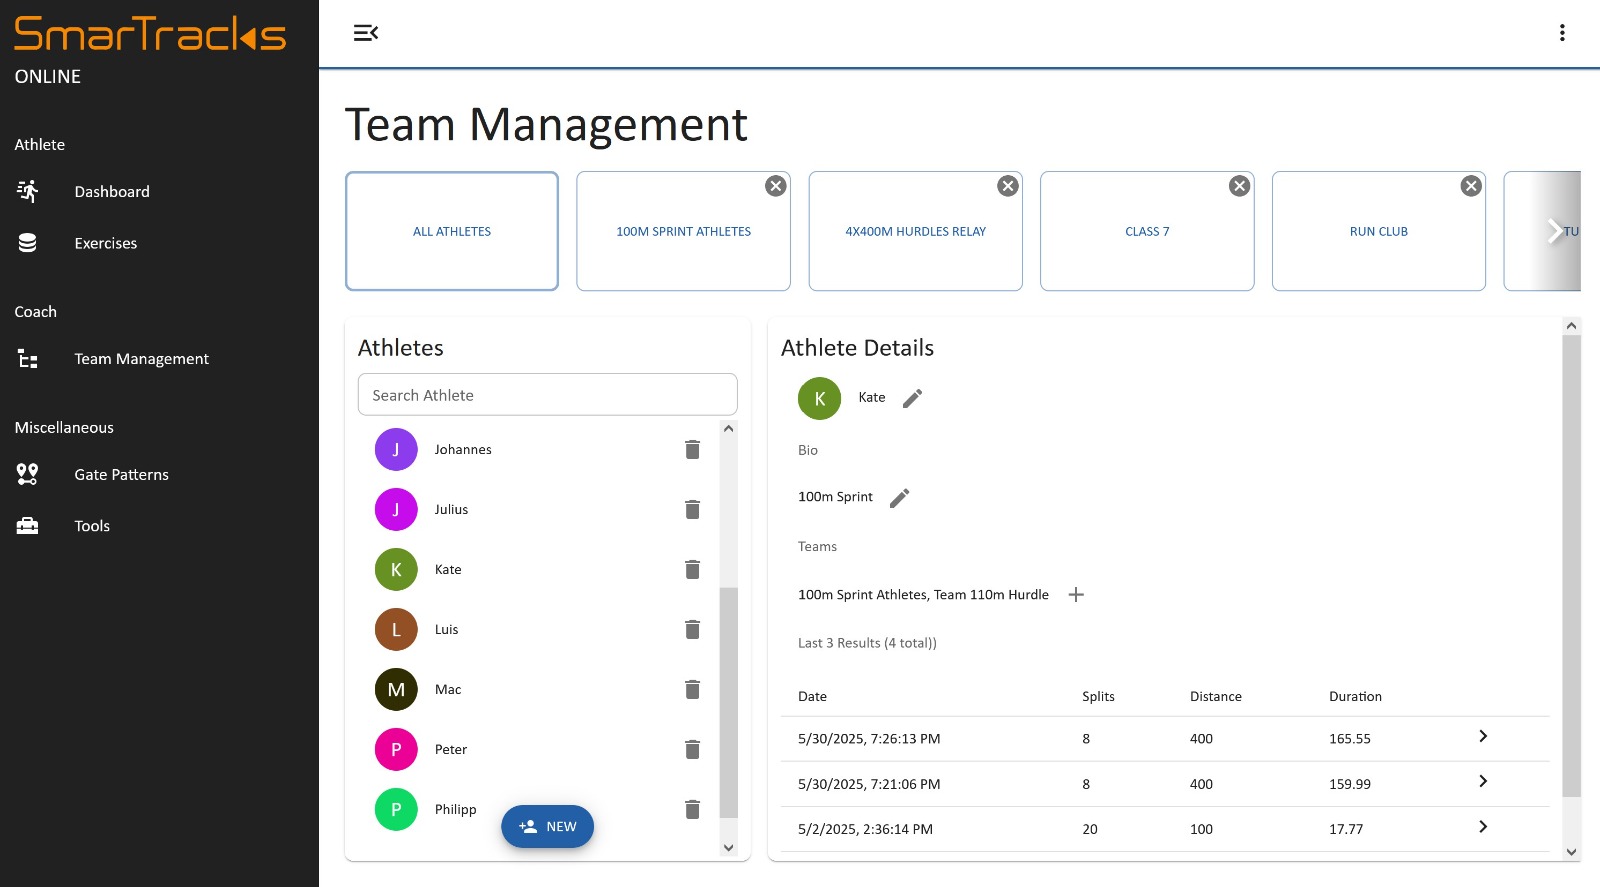Viewport: 1600px width, 887px height.
Task: Collapse the sidebar with the menu icon
Action: [x=366, y=33]
